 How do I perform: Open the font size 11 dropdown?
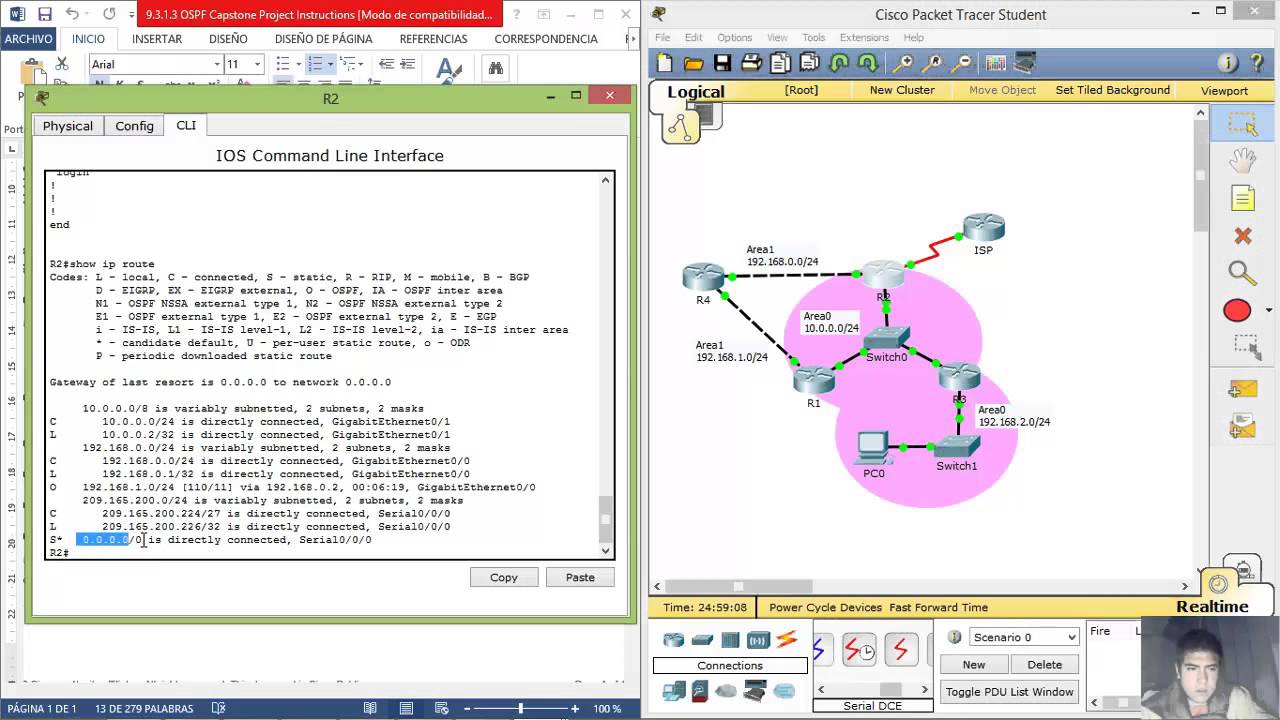257,64
